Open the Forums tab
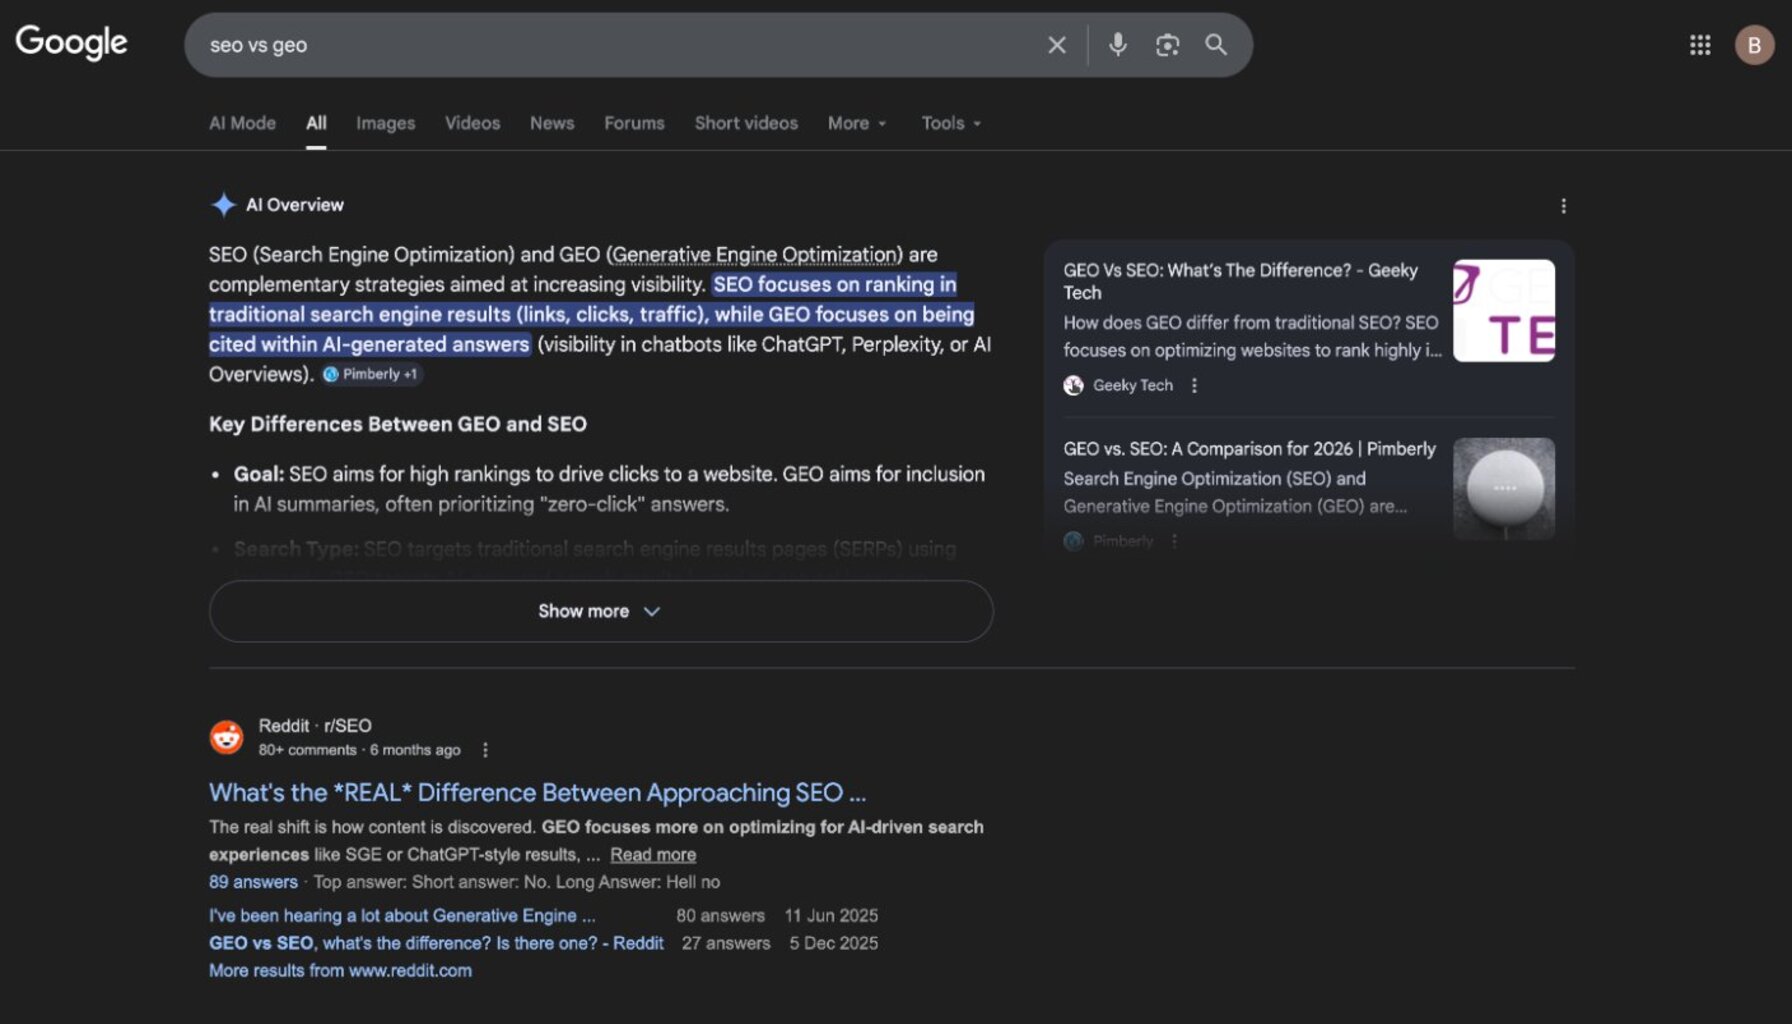1792x1024 pixels. (634, 123)
